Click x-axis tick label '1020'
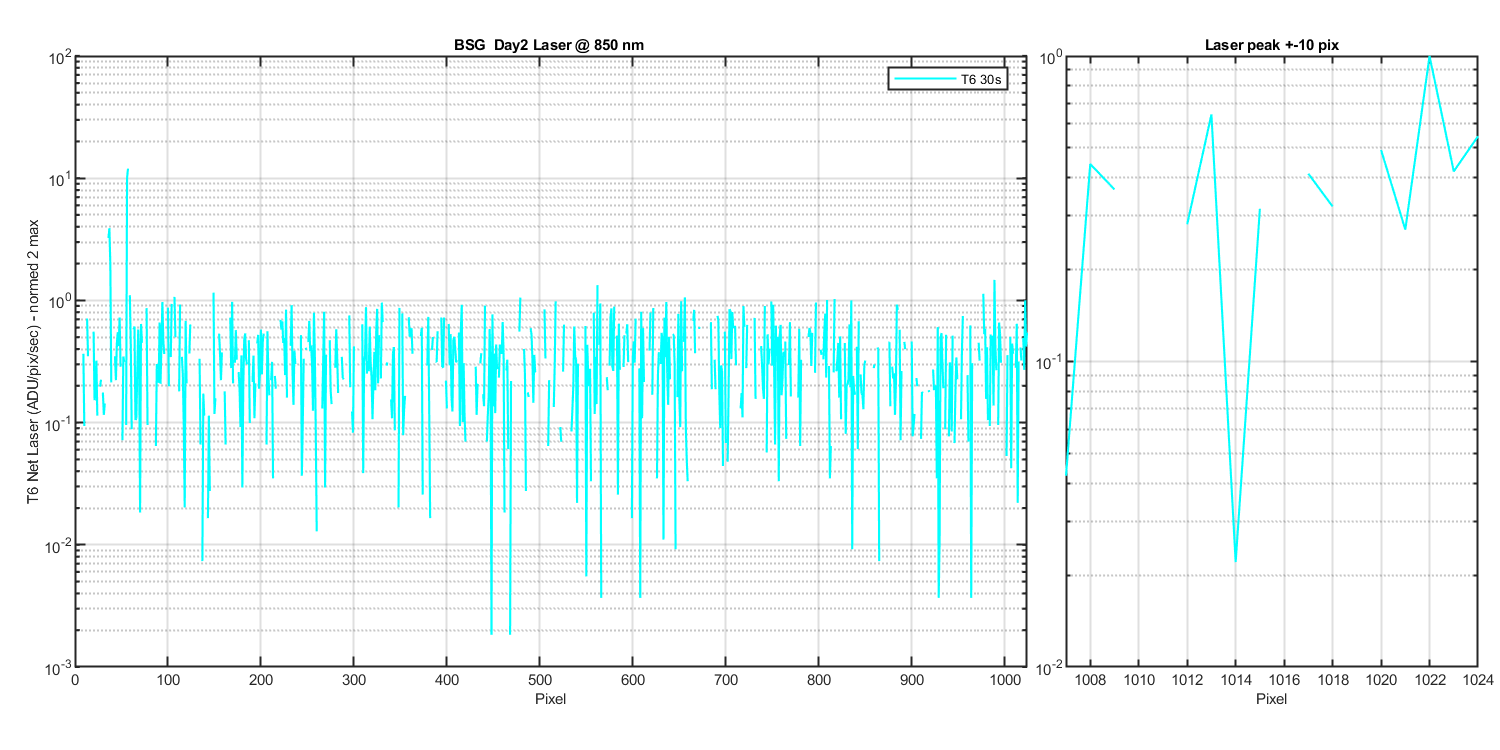Viewport: 1500px width, 750px height. (1381, 680)
